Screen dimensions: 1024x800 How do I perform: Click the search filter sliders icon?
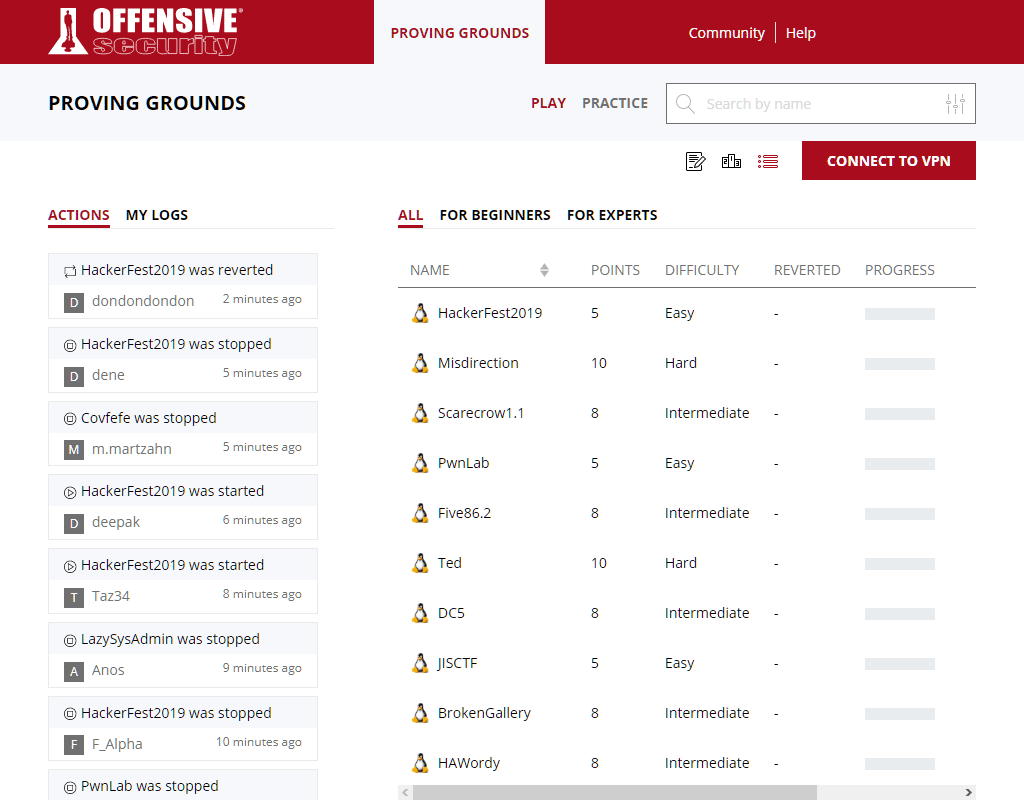coord(955,104)
